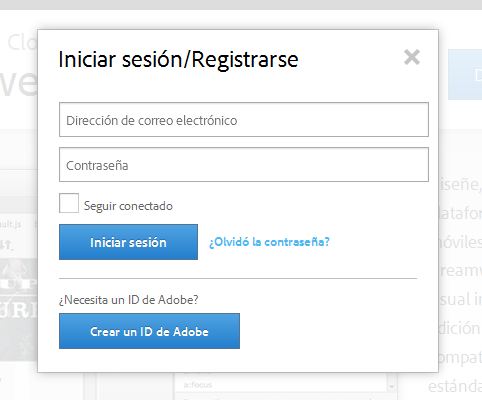
Task: Click the dimmed scroll-down arrow below the dialog
Action: pyautogui.click(x=392, y=386)
